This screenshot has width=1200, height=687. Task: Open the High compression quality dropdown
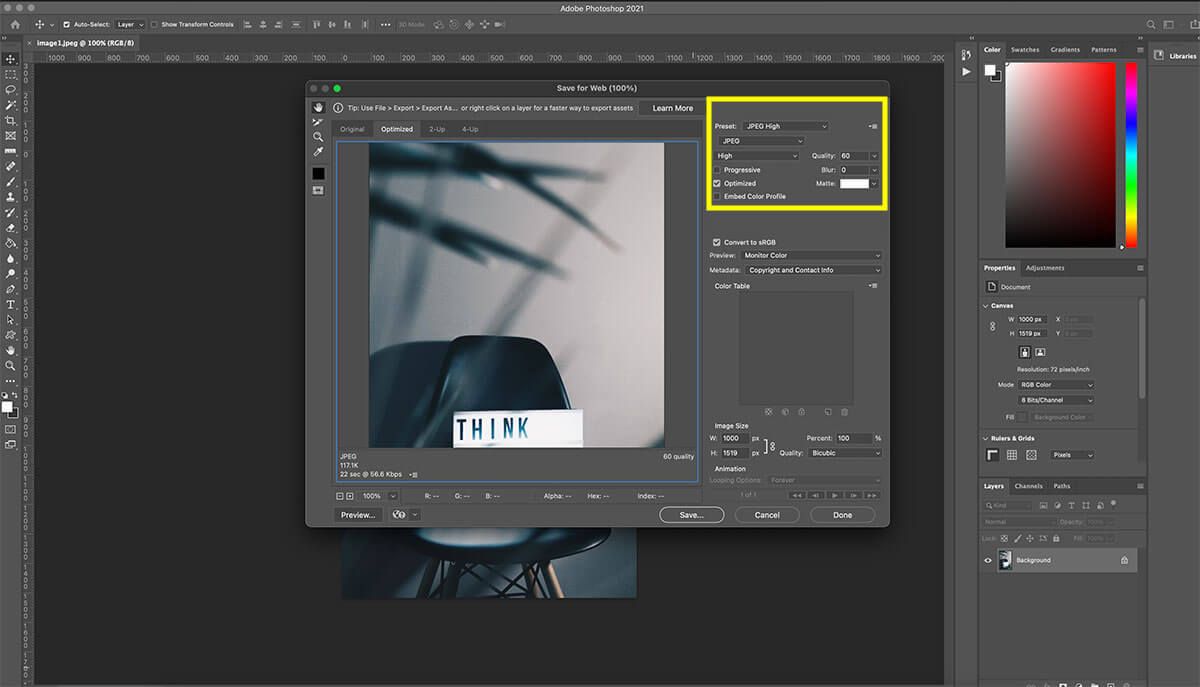click(x=759, y=156)
